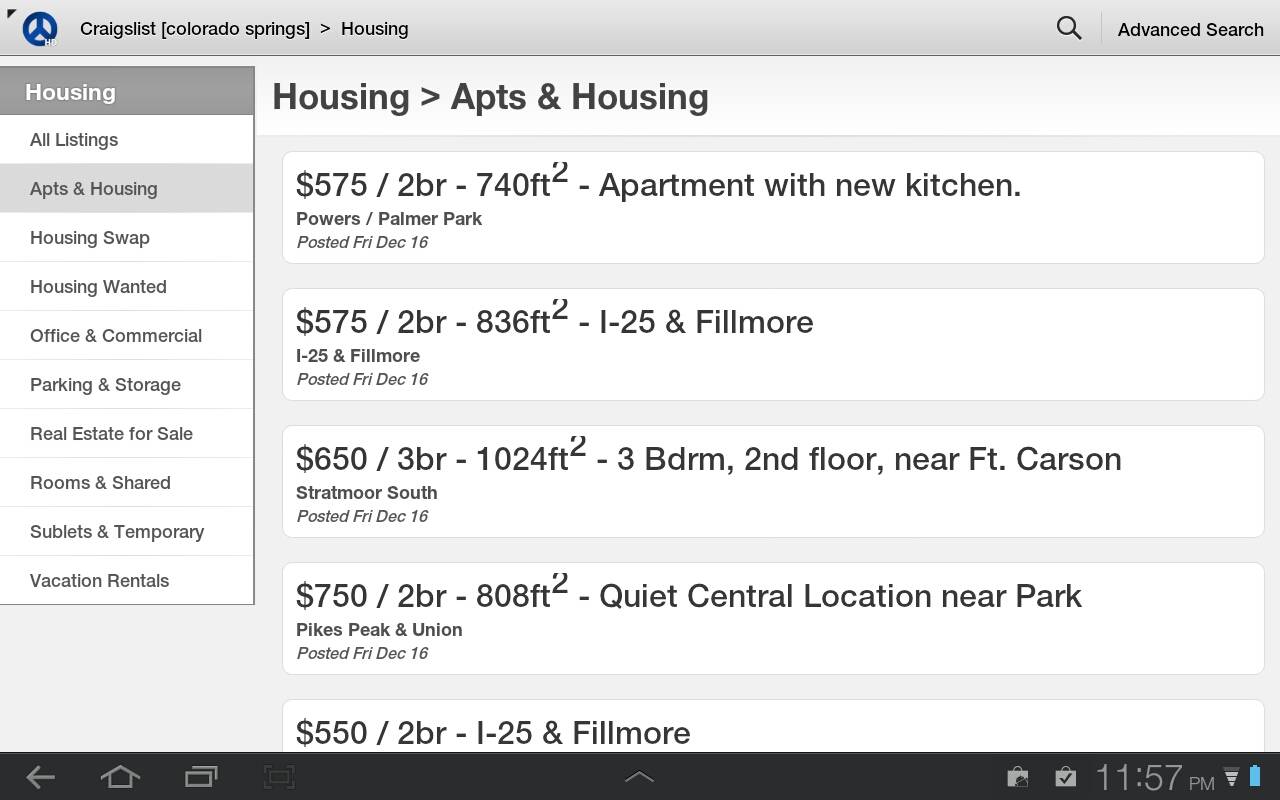Show recent apps in the navigation bar

tap(201, 777)
